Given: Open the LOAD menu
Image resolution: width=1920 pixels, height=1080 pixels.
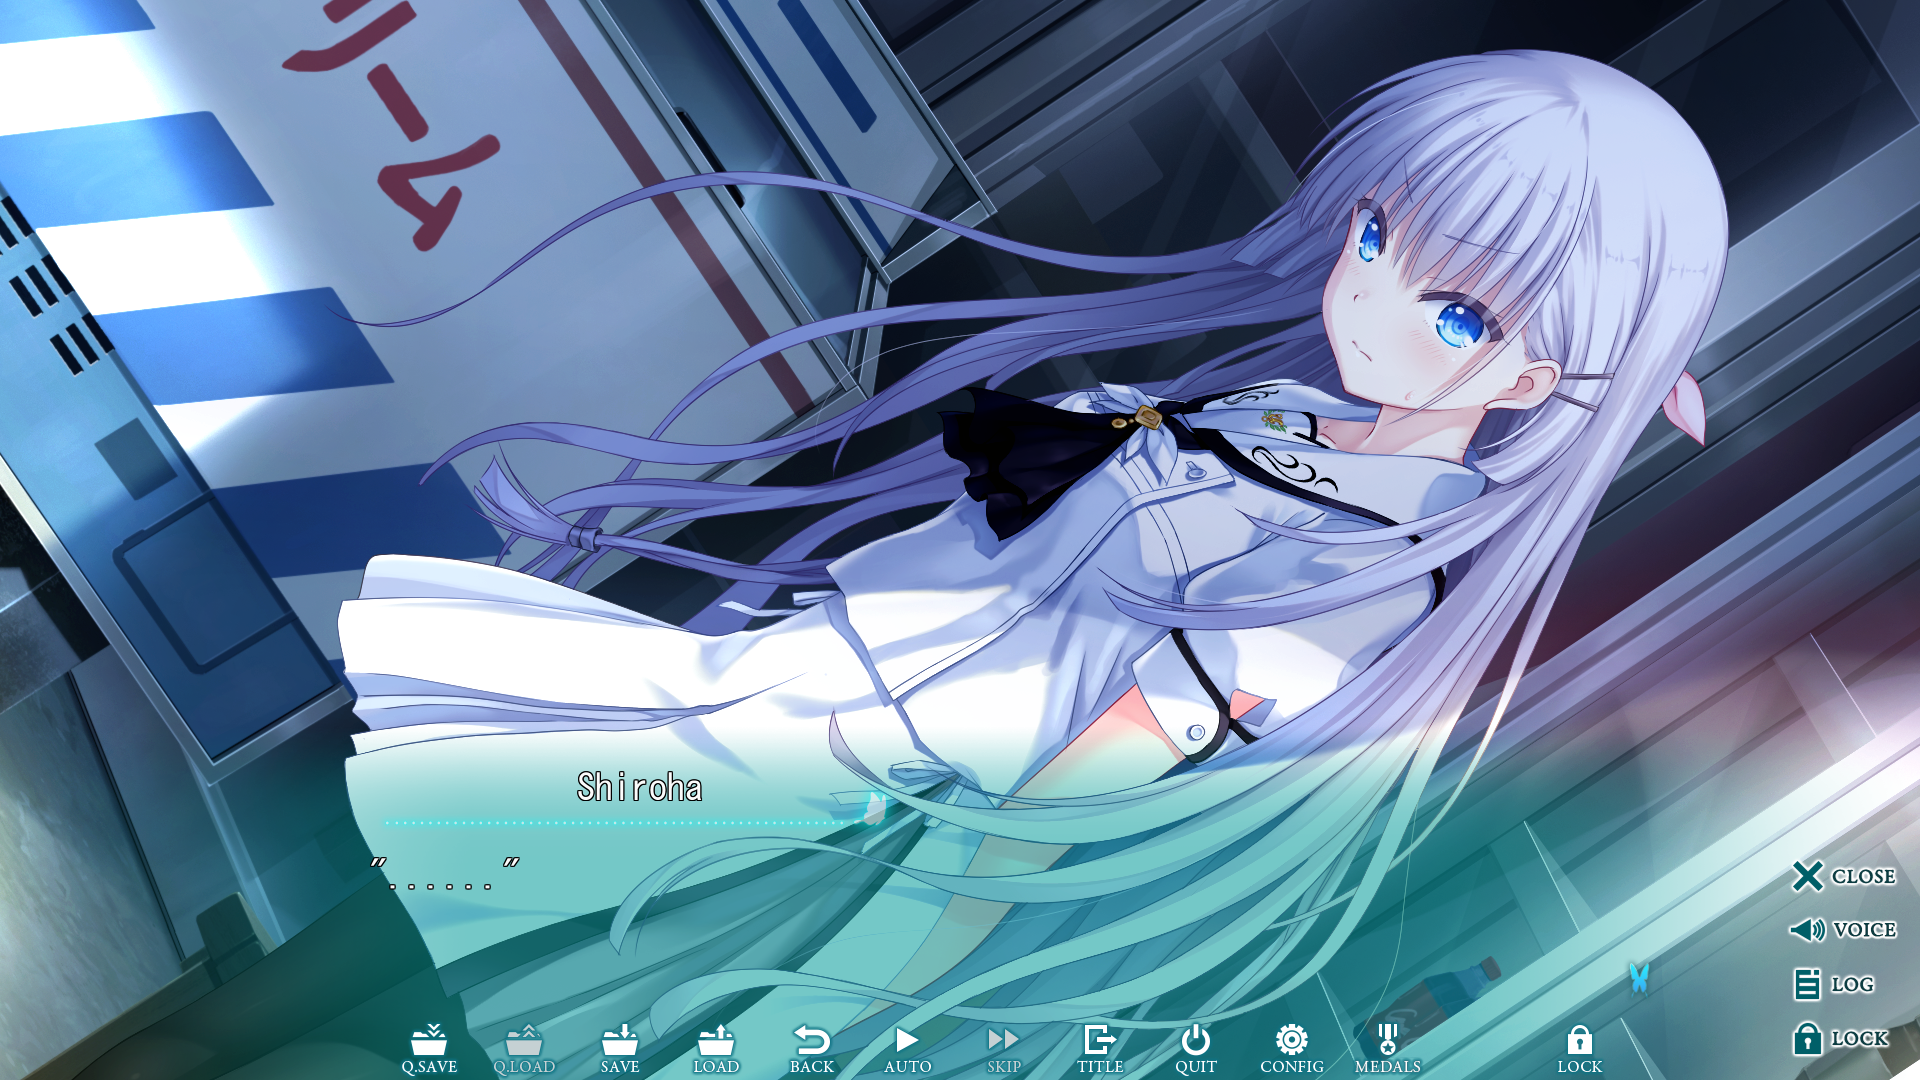Looking at the screenshot, I should click(x=716, y=1049).
